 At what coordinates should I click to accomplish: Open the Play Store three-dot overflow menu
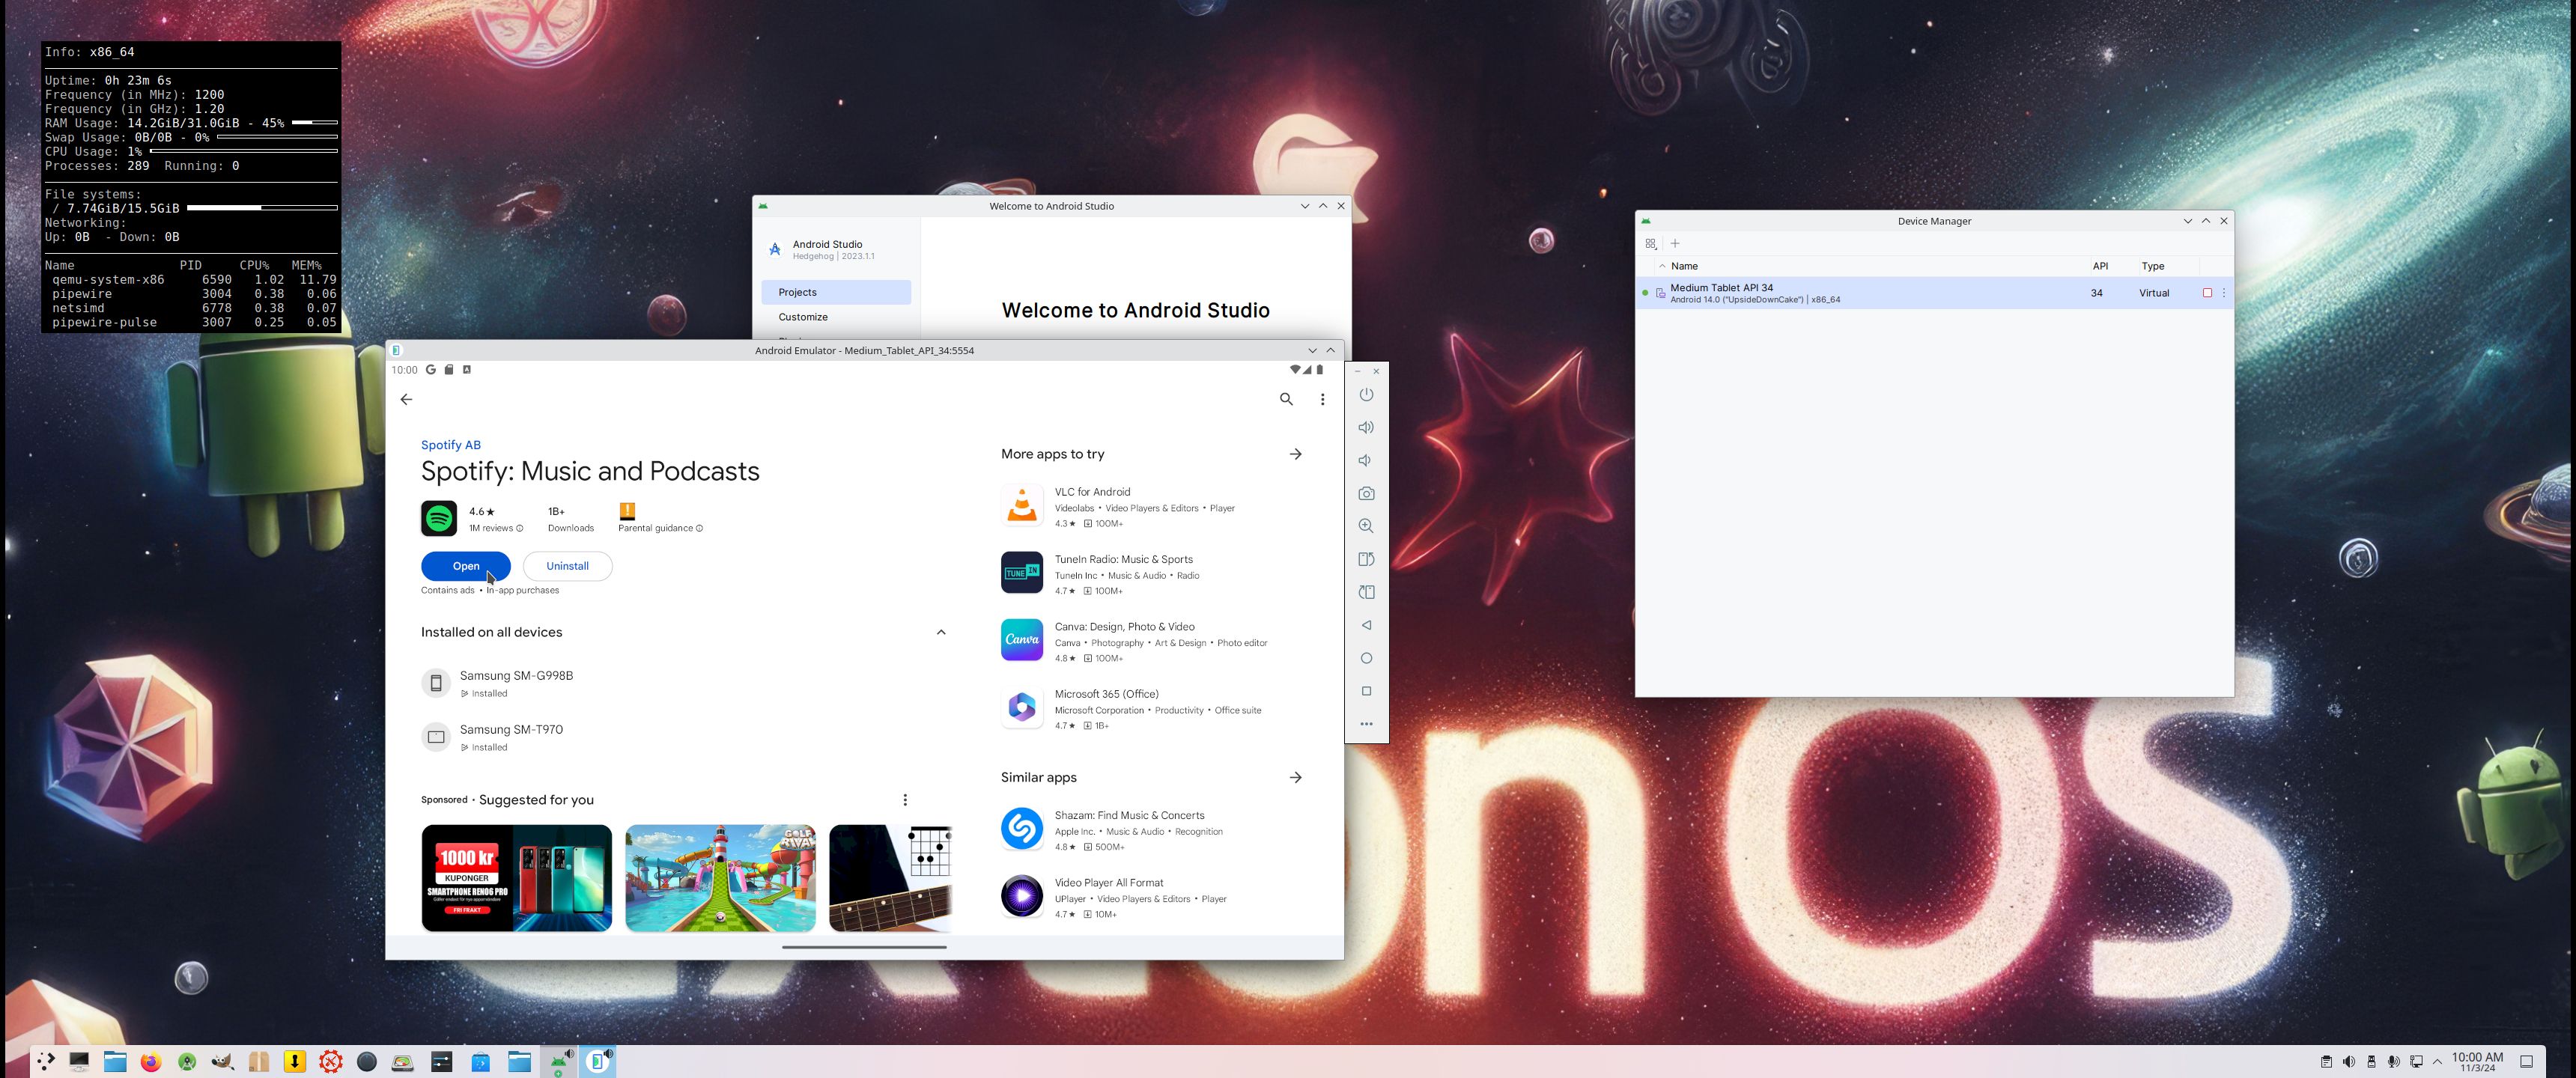coord(1322,399)
